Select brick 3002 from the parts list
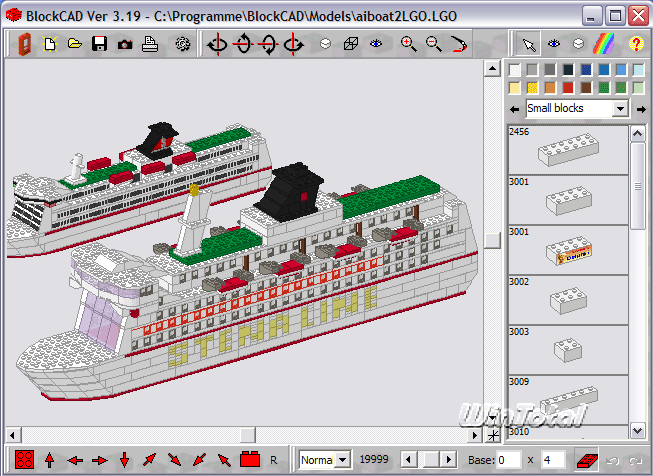 [x=568, y=300]
